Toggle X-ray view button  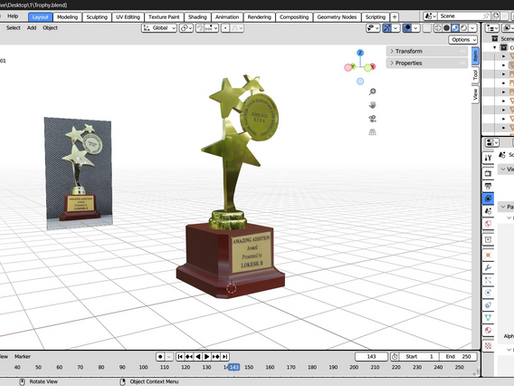[x=427, y=28]
